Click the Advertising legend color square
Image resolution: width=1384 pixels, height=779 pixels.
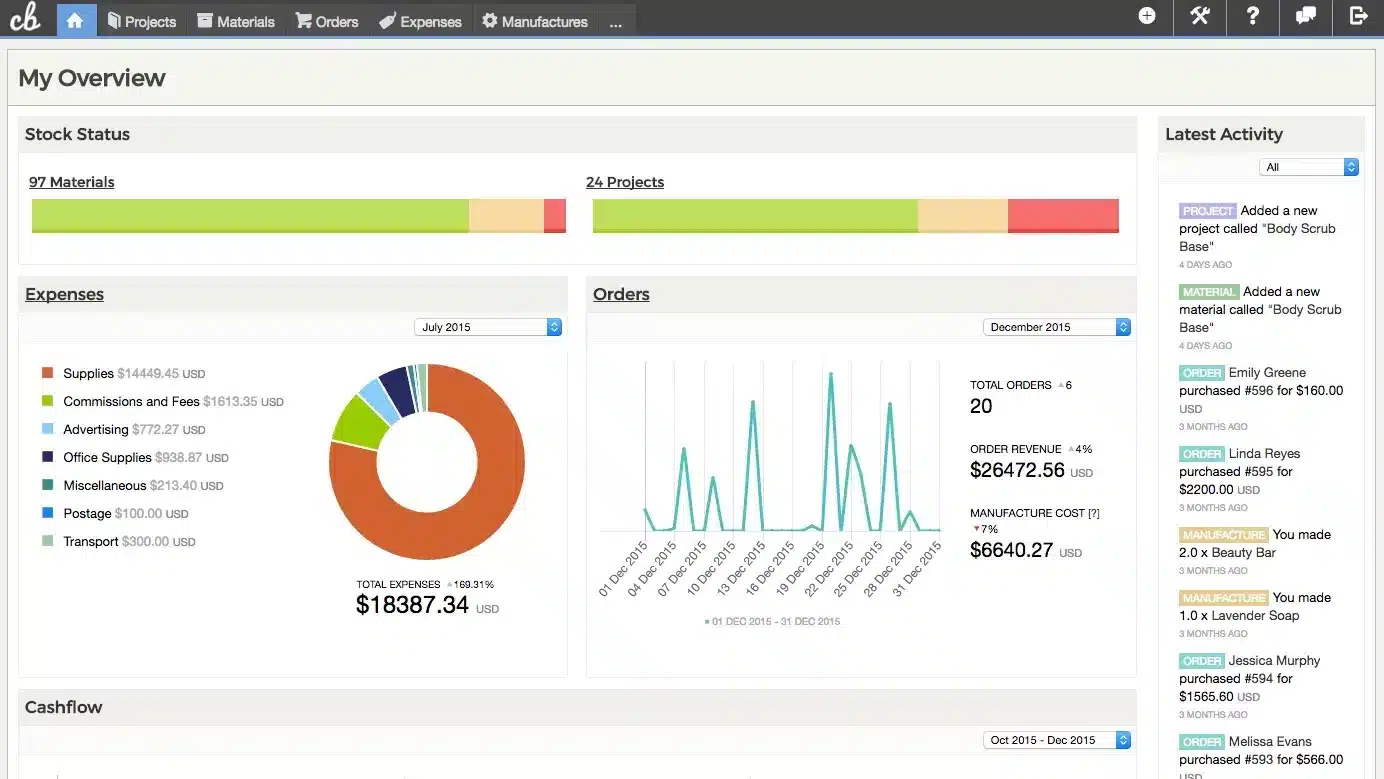click(47, 429)
